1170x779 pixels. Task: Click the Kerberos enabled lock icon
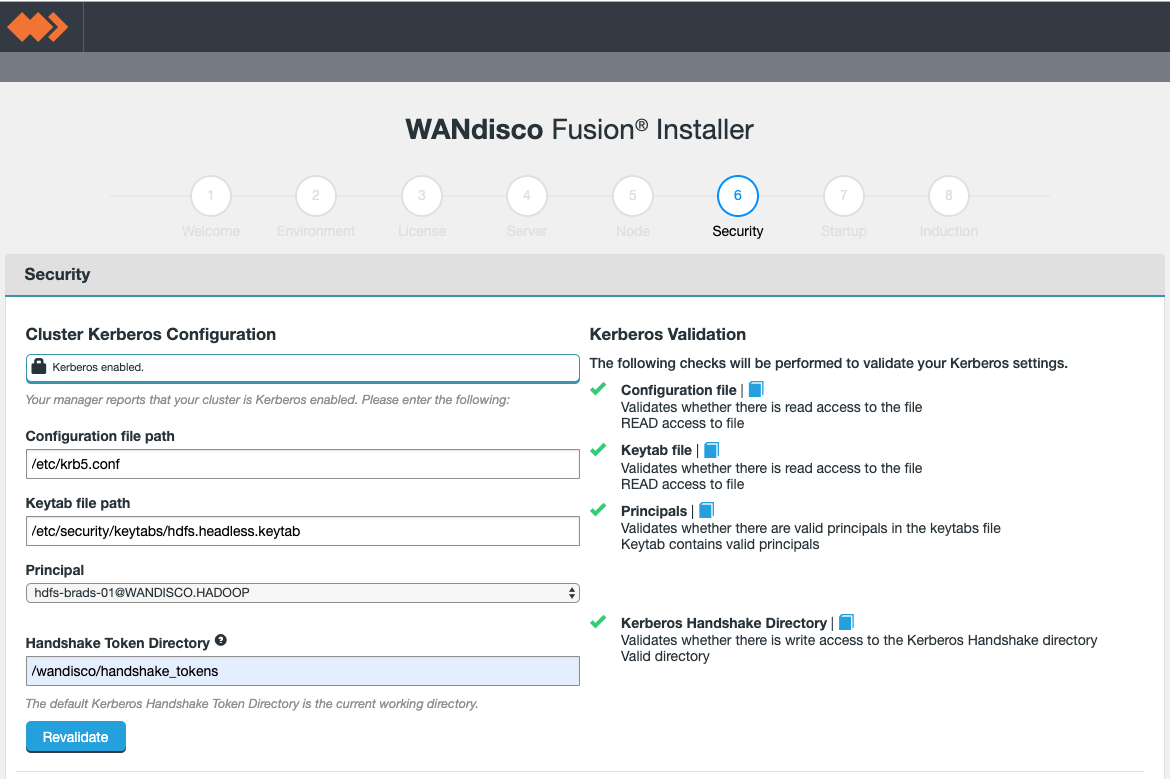click(x=39, y=366)
